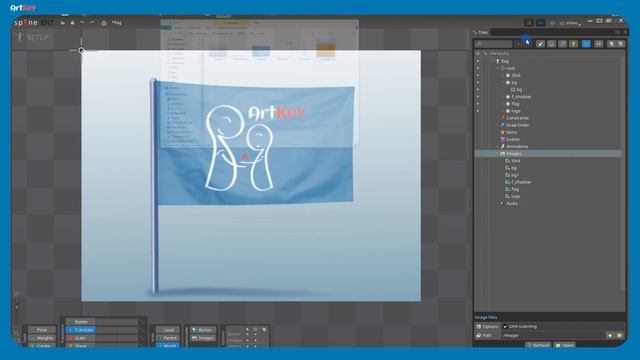Toggle Limit scanning checkbox
The image size is (640, 360).
pos(505,326)
